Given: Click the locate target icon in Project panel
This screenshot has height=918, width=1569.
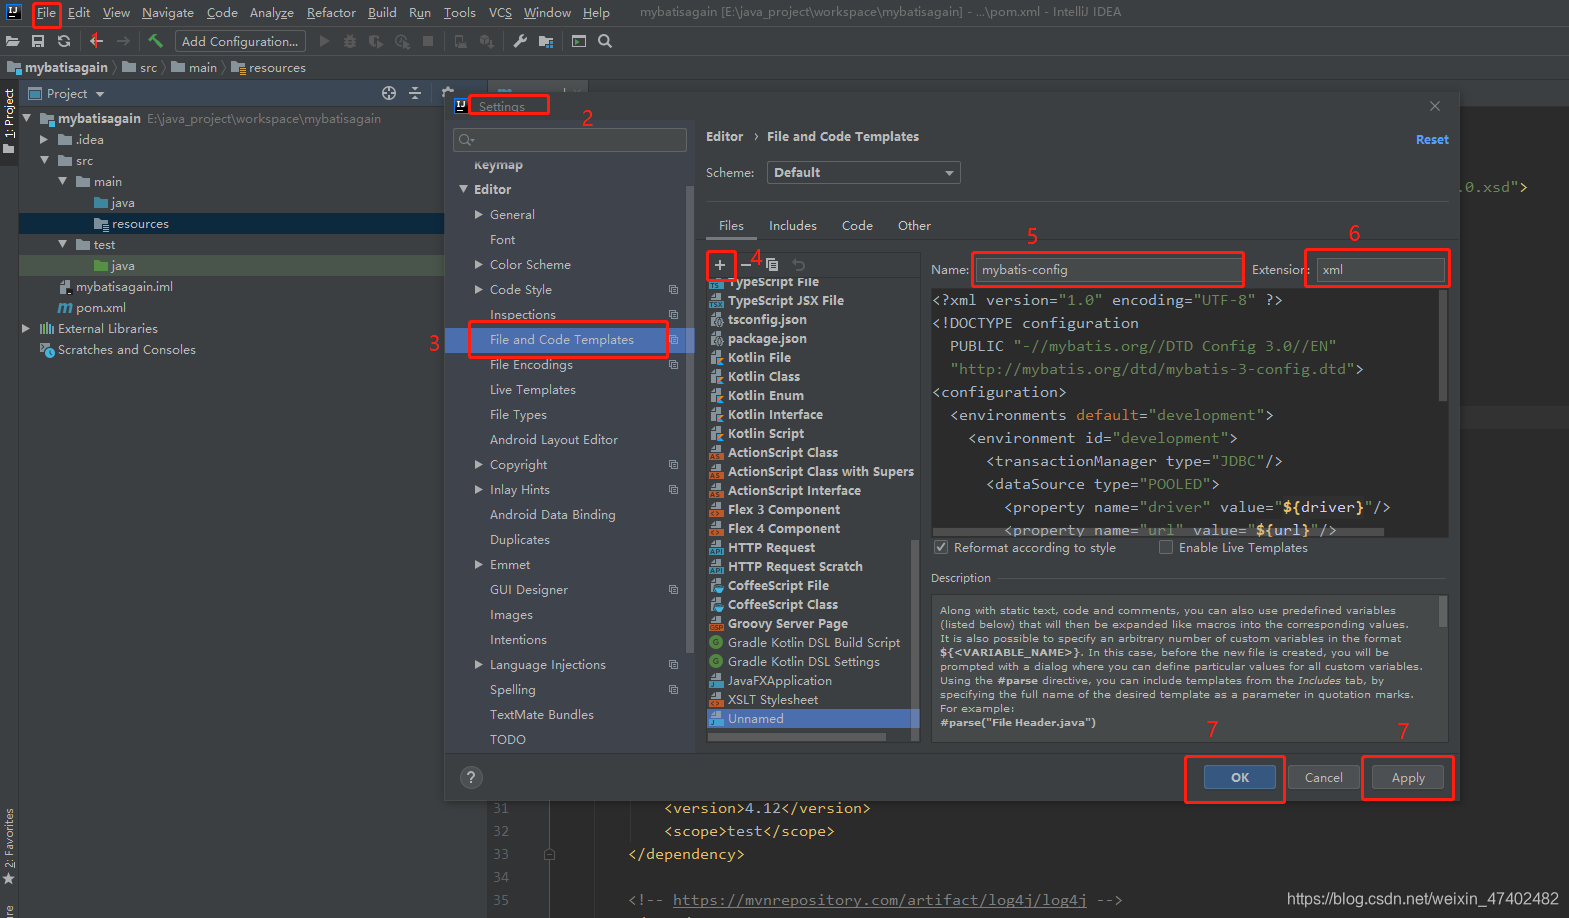Looking at the screenshot, I should pos(389,93).
